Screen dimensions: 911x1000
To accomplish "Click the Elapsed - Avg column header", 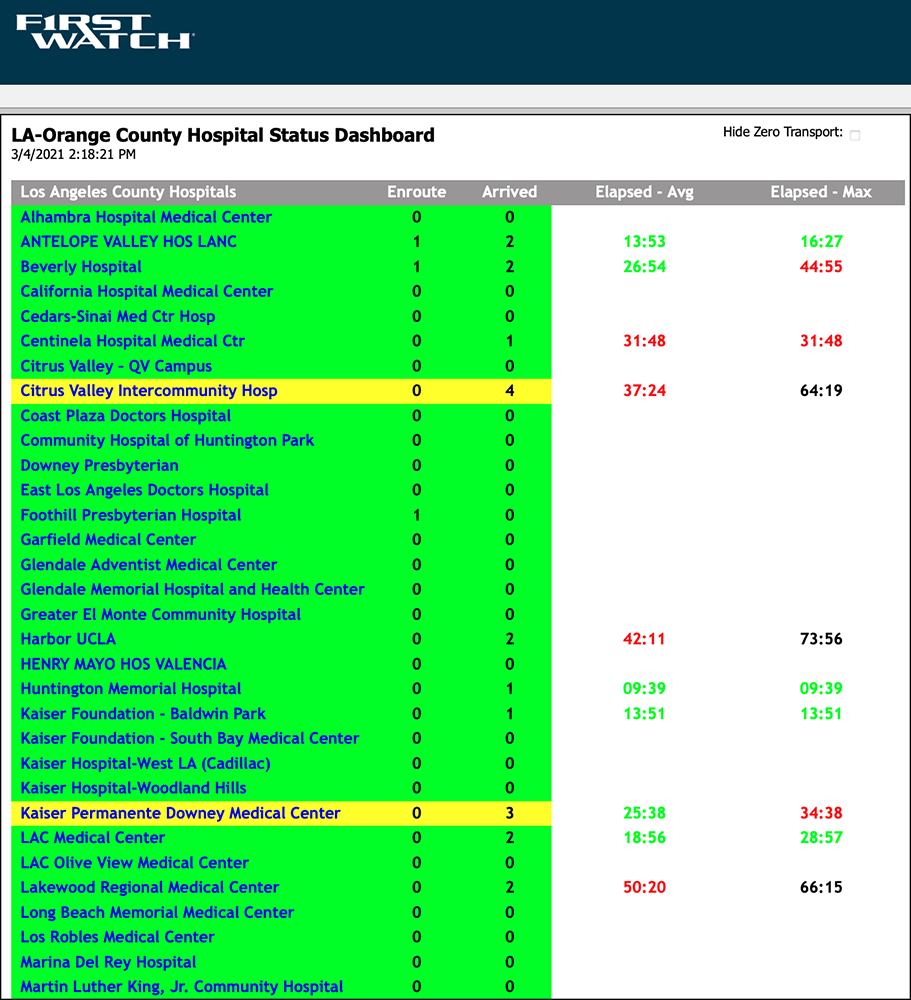I will [644, 192].
